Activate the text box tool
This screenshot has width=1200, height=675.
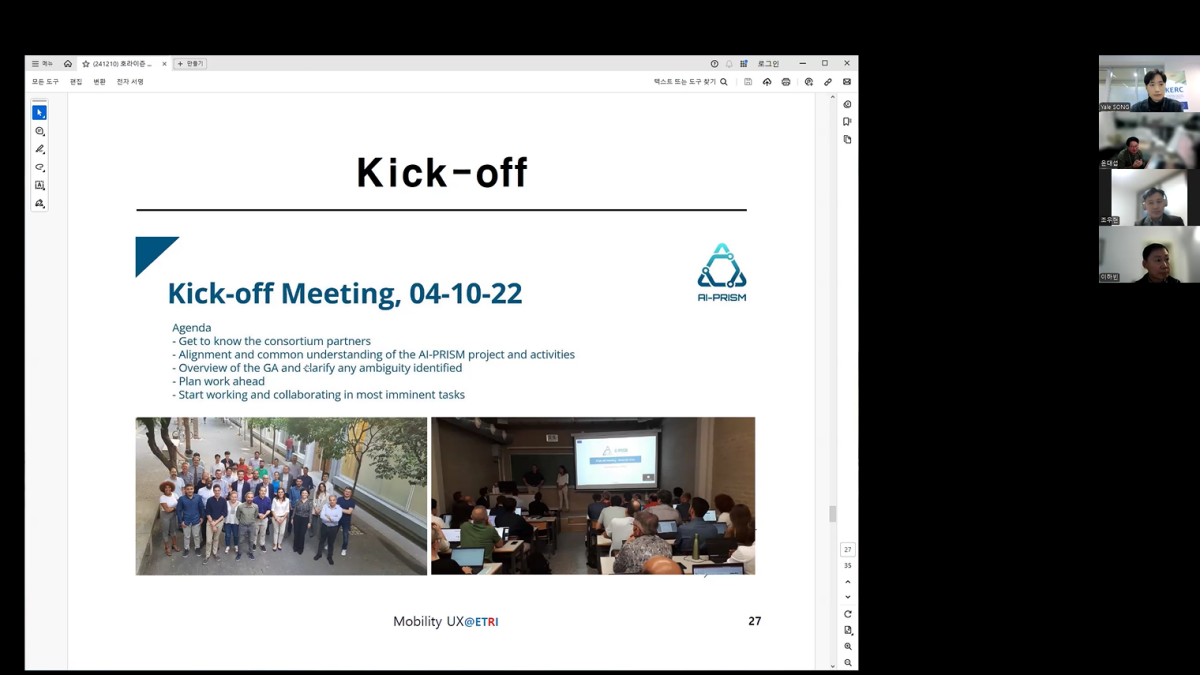(40, 185)
